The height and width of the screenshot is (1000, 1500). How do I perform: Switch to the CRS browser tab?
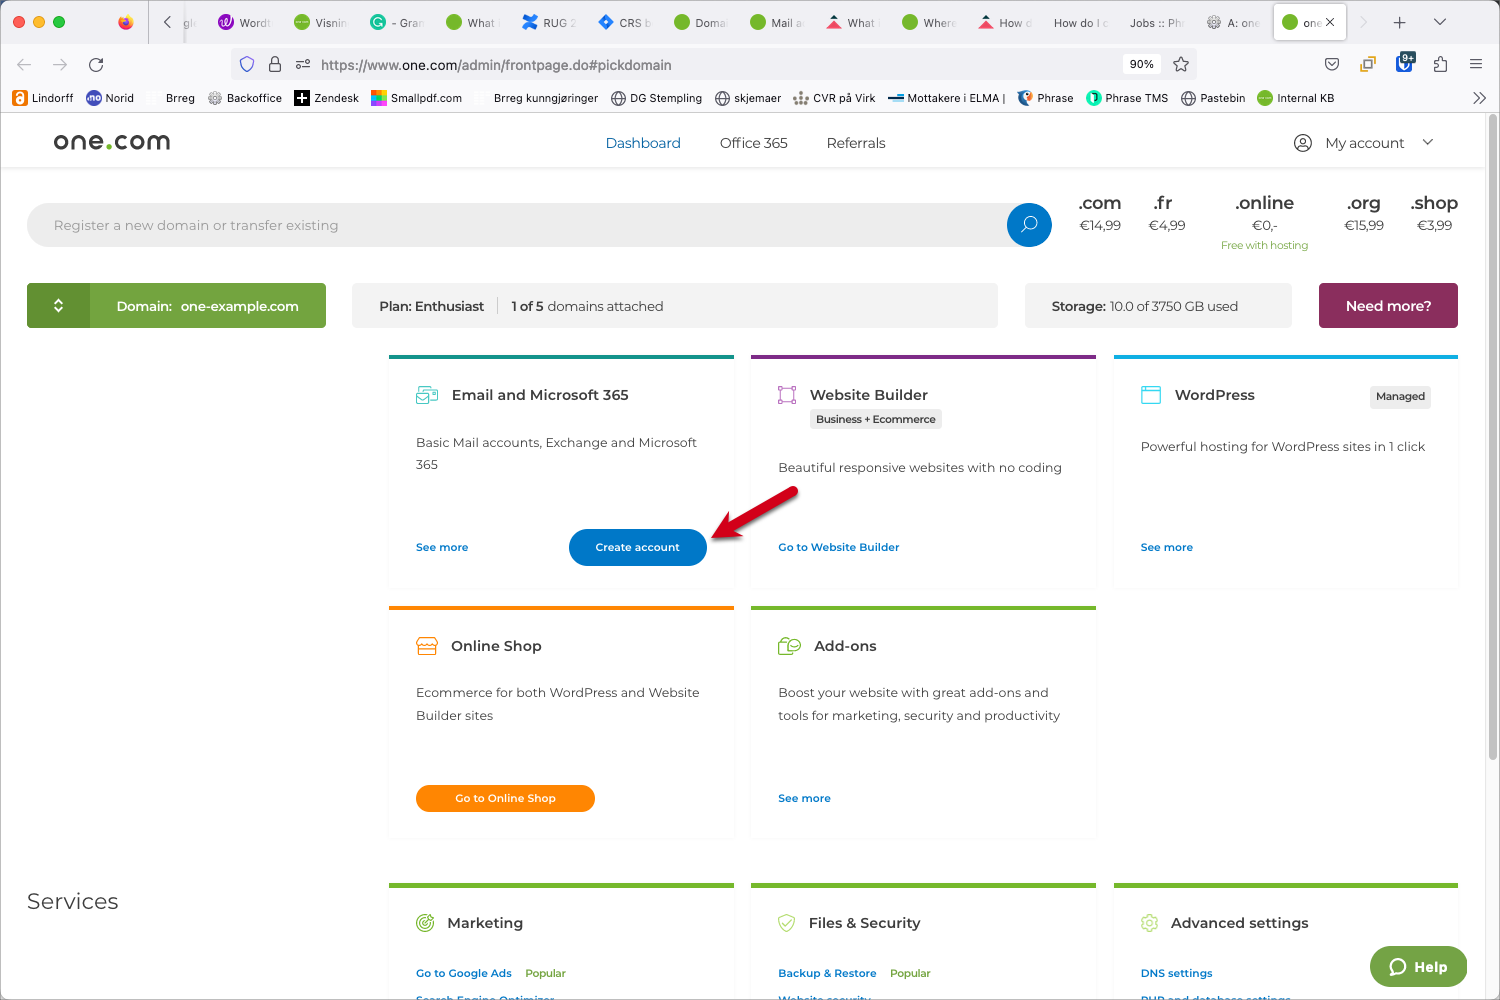pos(625,22)
